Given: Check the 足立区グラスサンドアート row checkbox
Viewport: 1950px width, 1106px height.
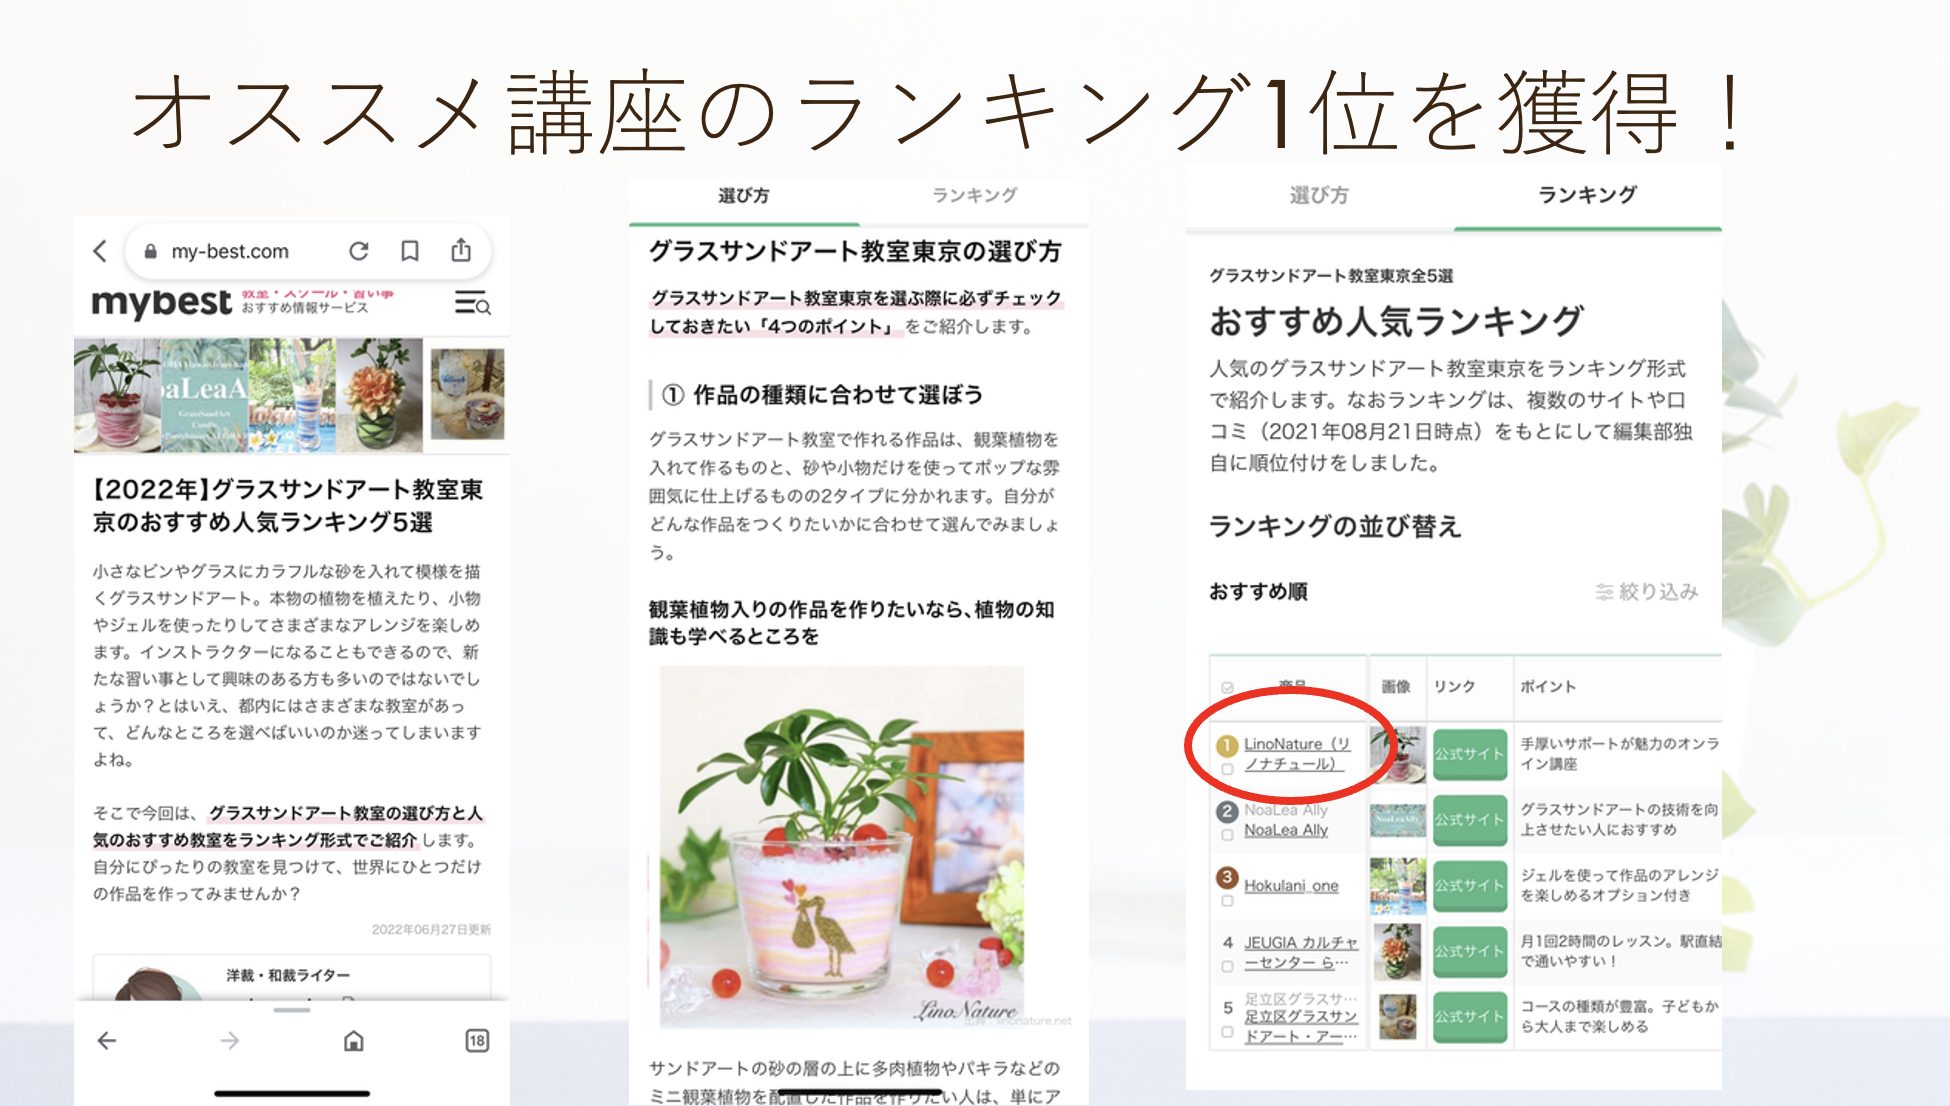Looking at the screenshot, I should [1227, 1032].
